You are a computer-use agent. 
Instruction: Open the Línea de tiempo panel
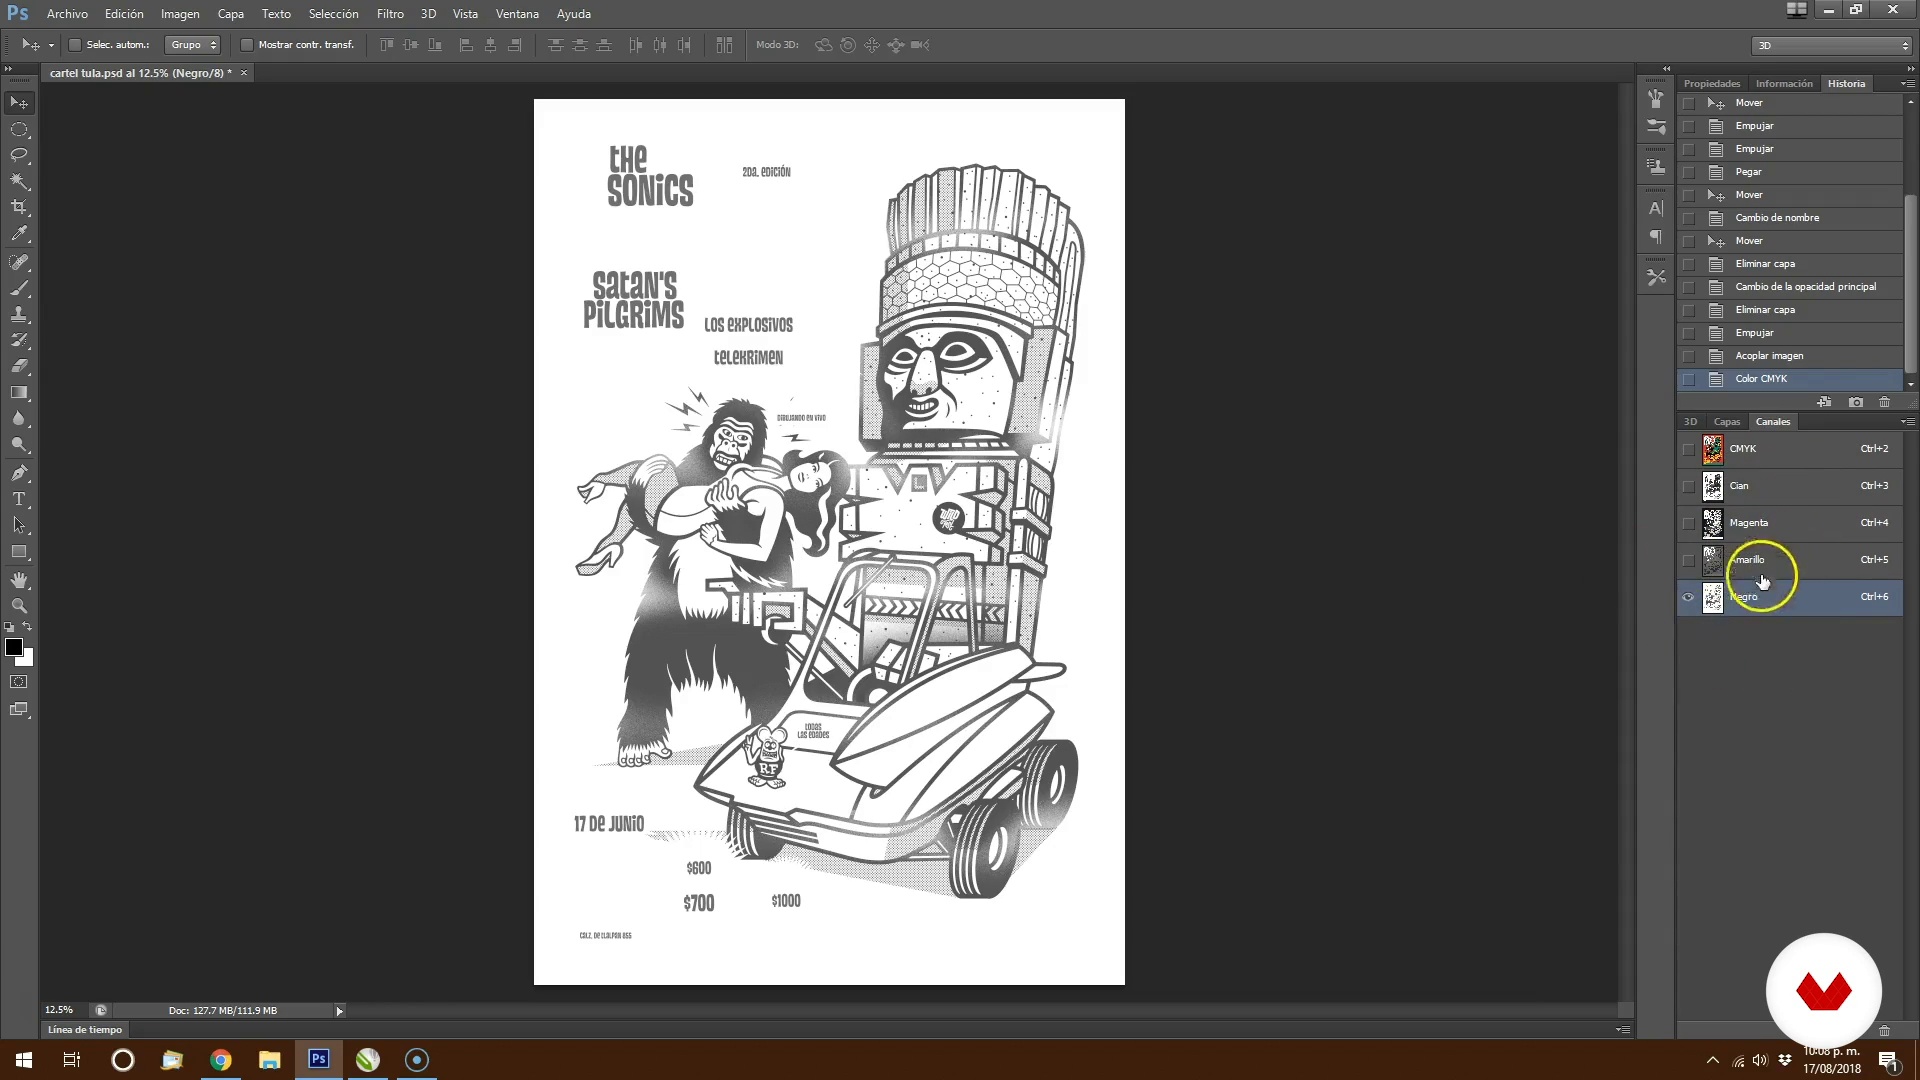click(x=85, y=1030)
